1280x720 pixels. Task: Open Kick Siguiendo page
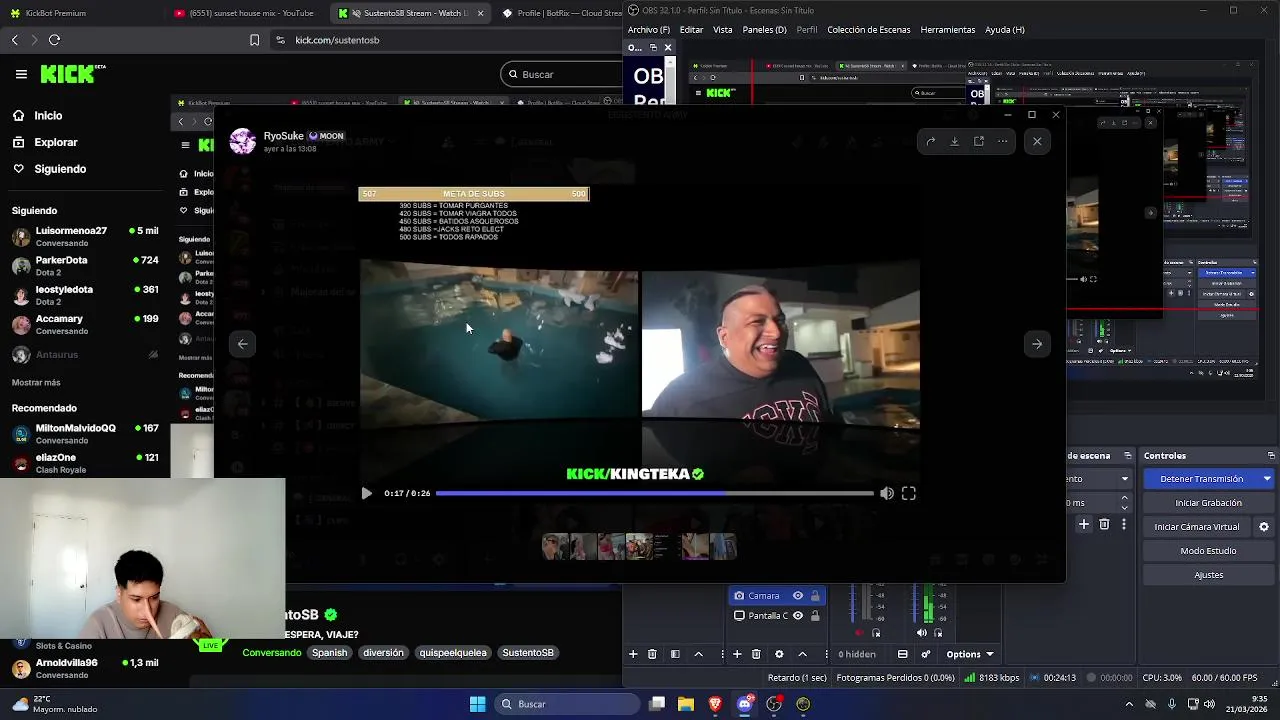(x=60, y=169)
